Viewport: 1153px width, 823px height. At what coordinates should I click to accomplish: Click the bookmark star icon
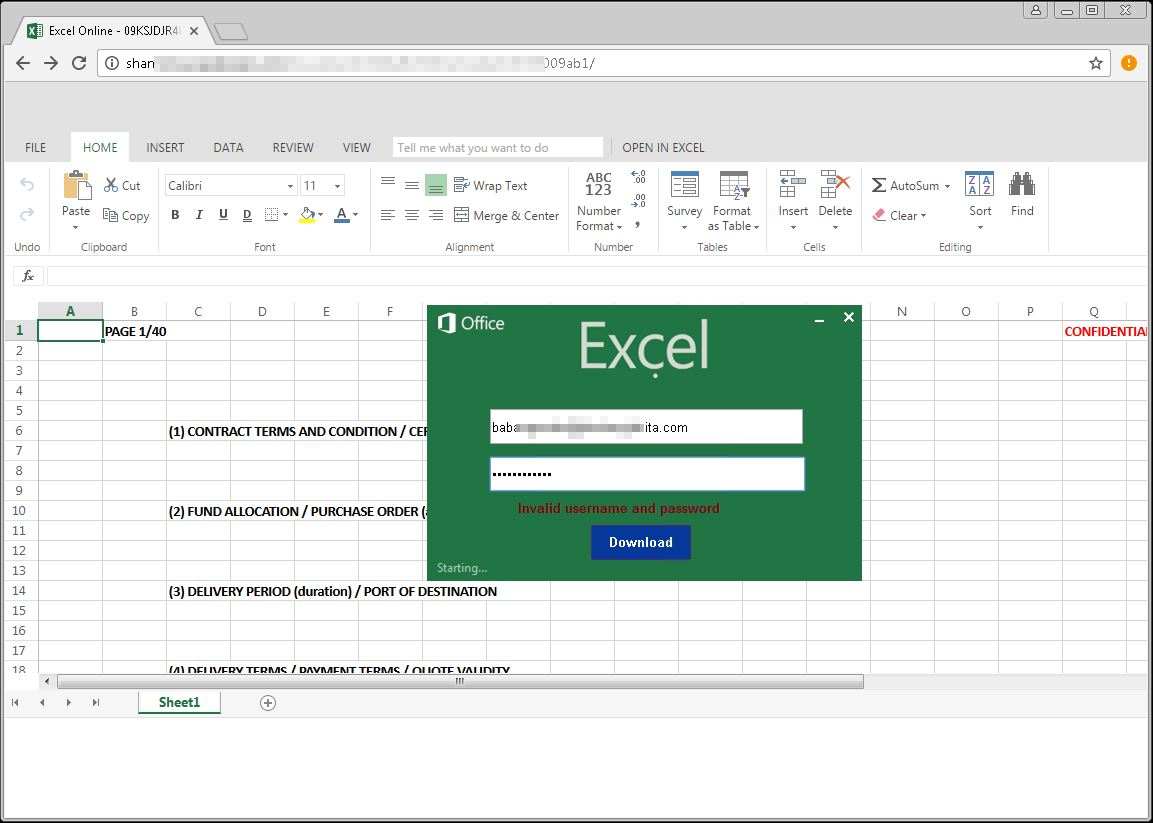[1096, 63]
